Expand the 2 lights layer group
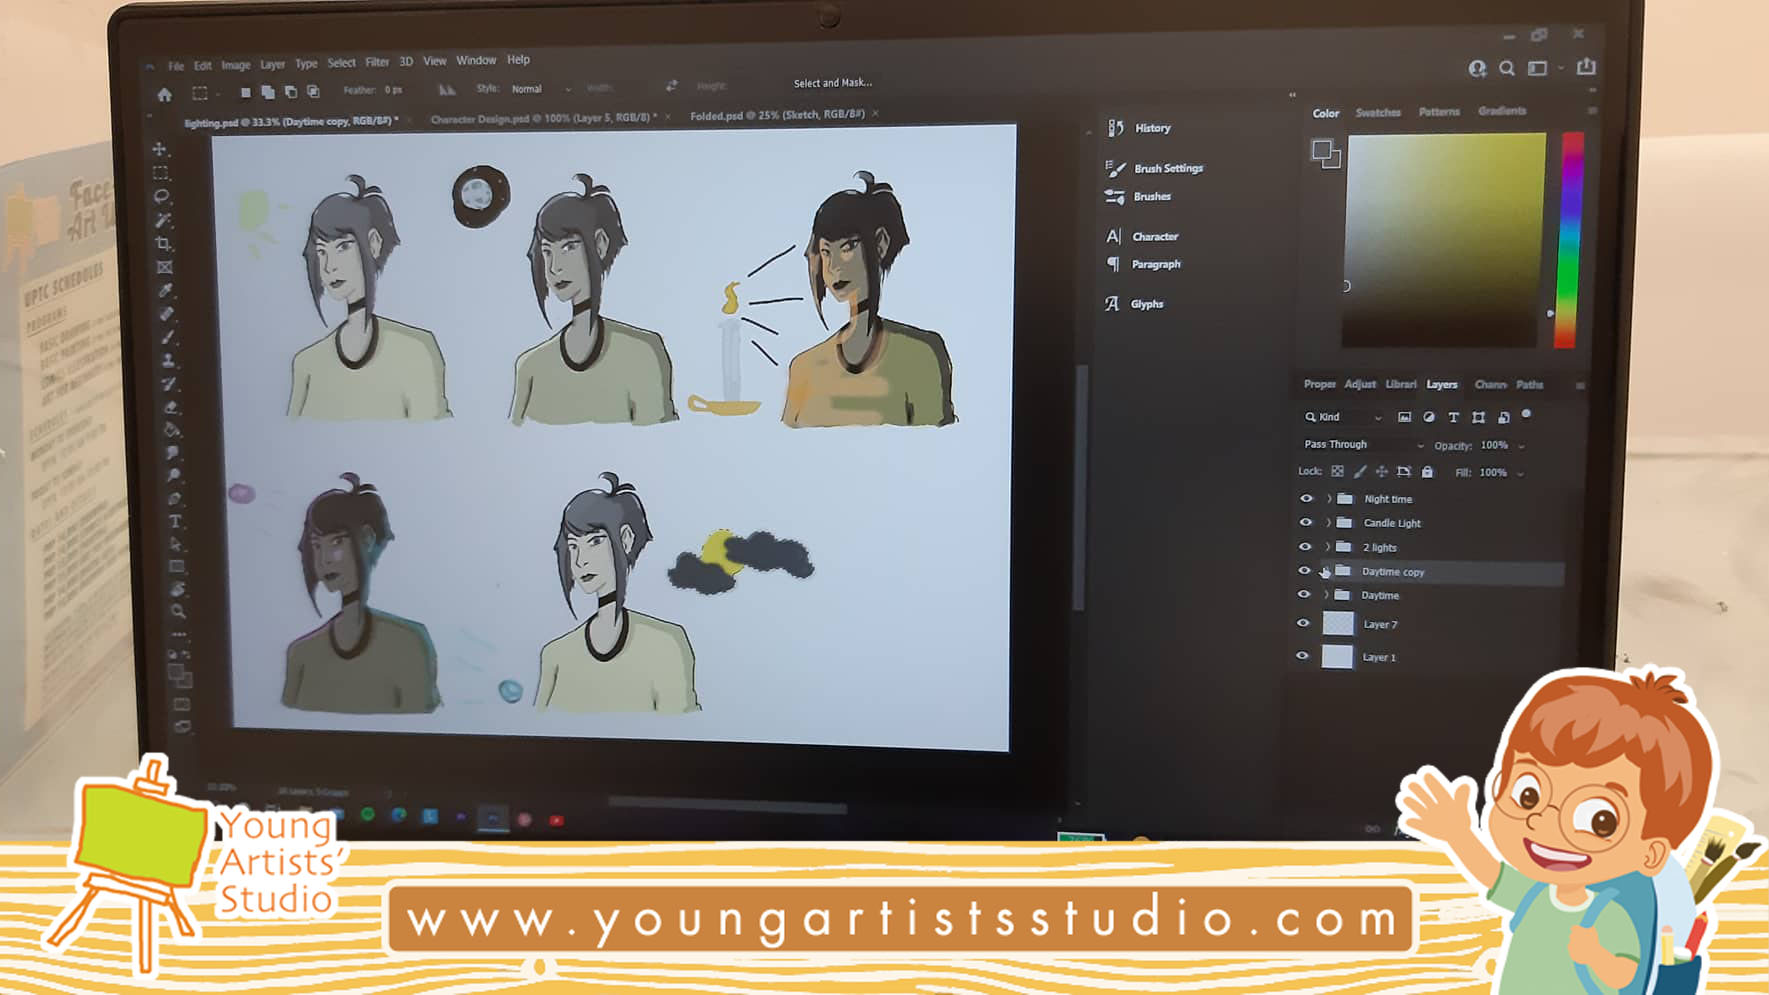The image size is (1769, 995). 1328,547
